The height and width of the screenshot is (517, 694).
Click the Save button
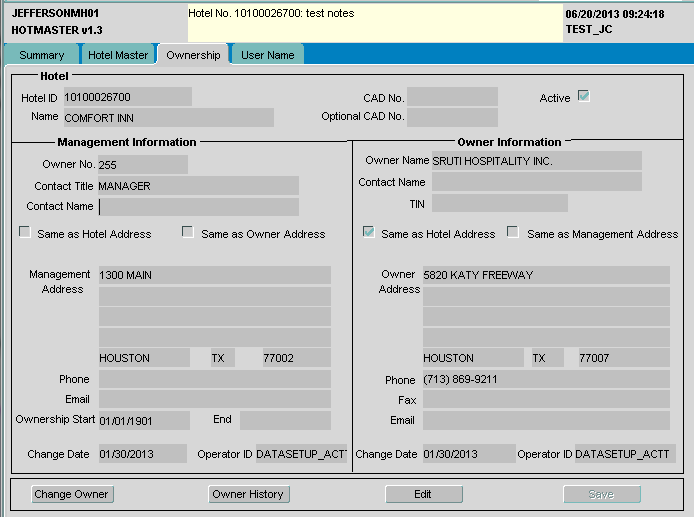click(601, 494)
